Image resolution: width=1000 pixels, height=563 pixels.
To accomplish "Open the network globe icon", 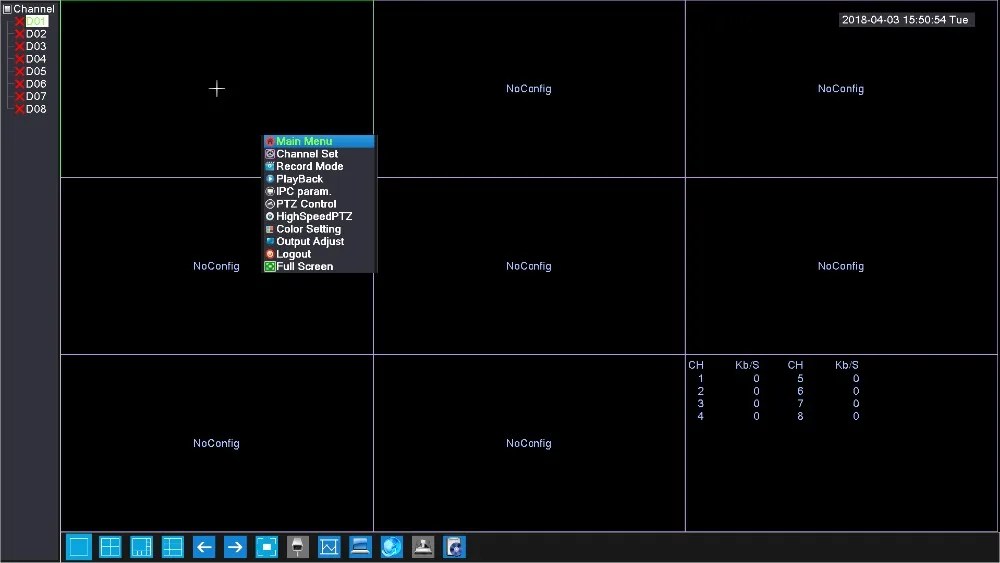I will tap(392, 547).
